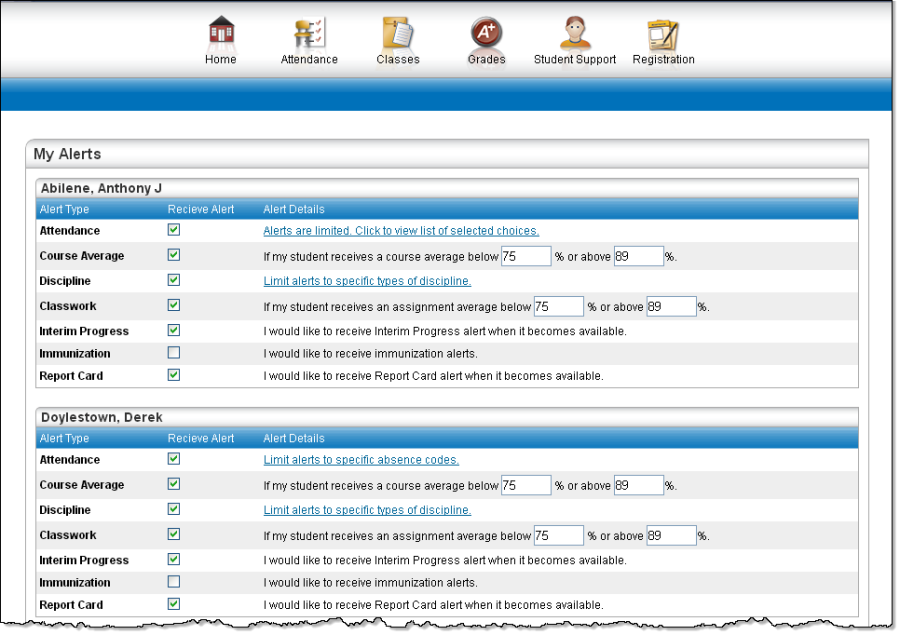The width and height of the screenshot is (900, 635).
Task: Disable Report Card alerts for Anthony Abilene
Action: pyautogui.click(x=175, y=375)
